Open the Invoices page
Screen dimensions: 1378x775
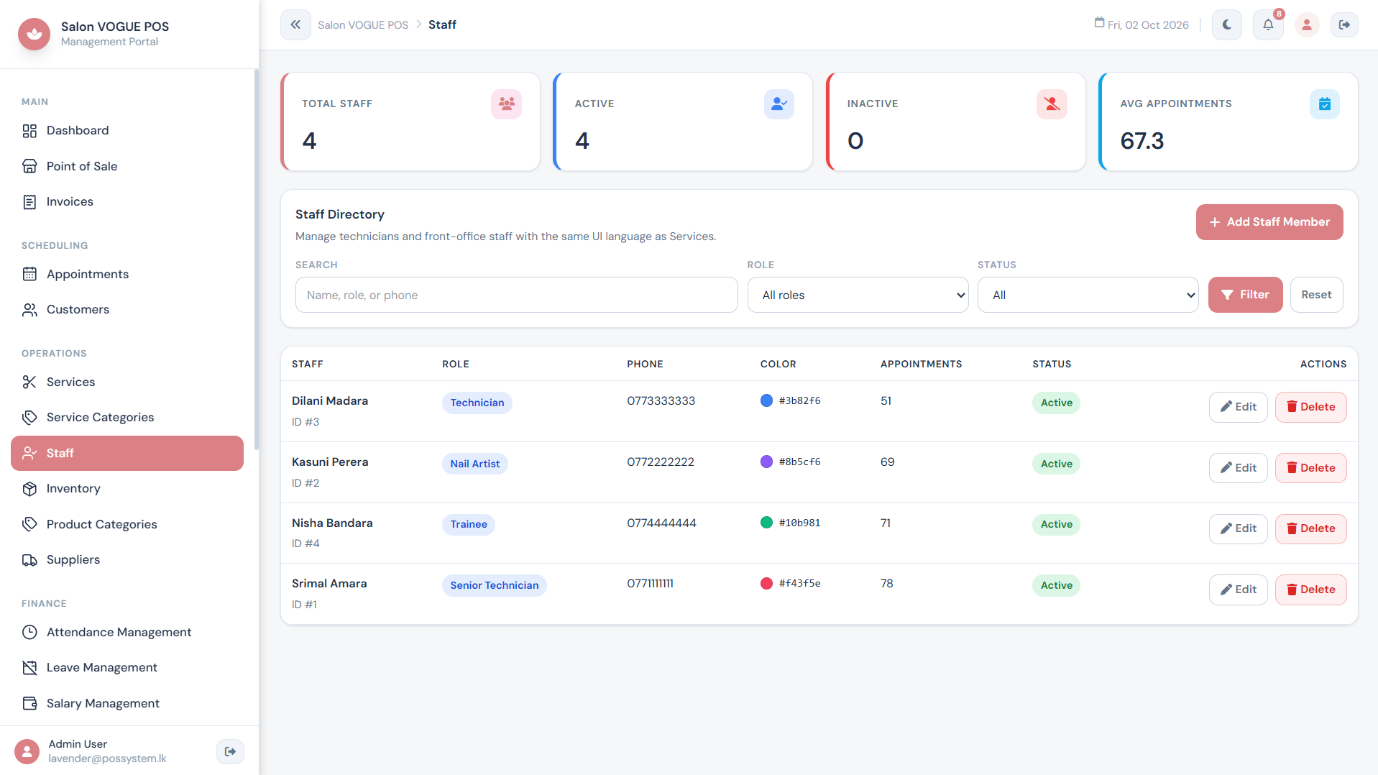click(x=127, y=202)
